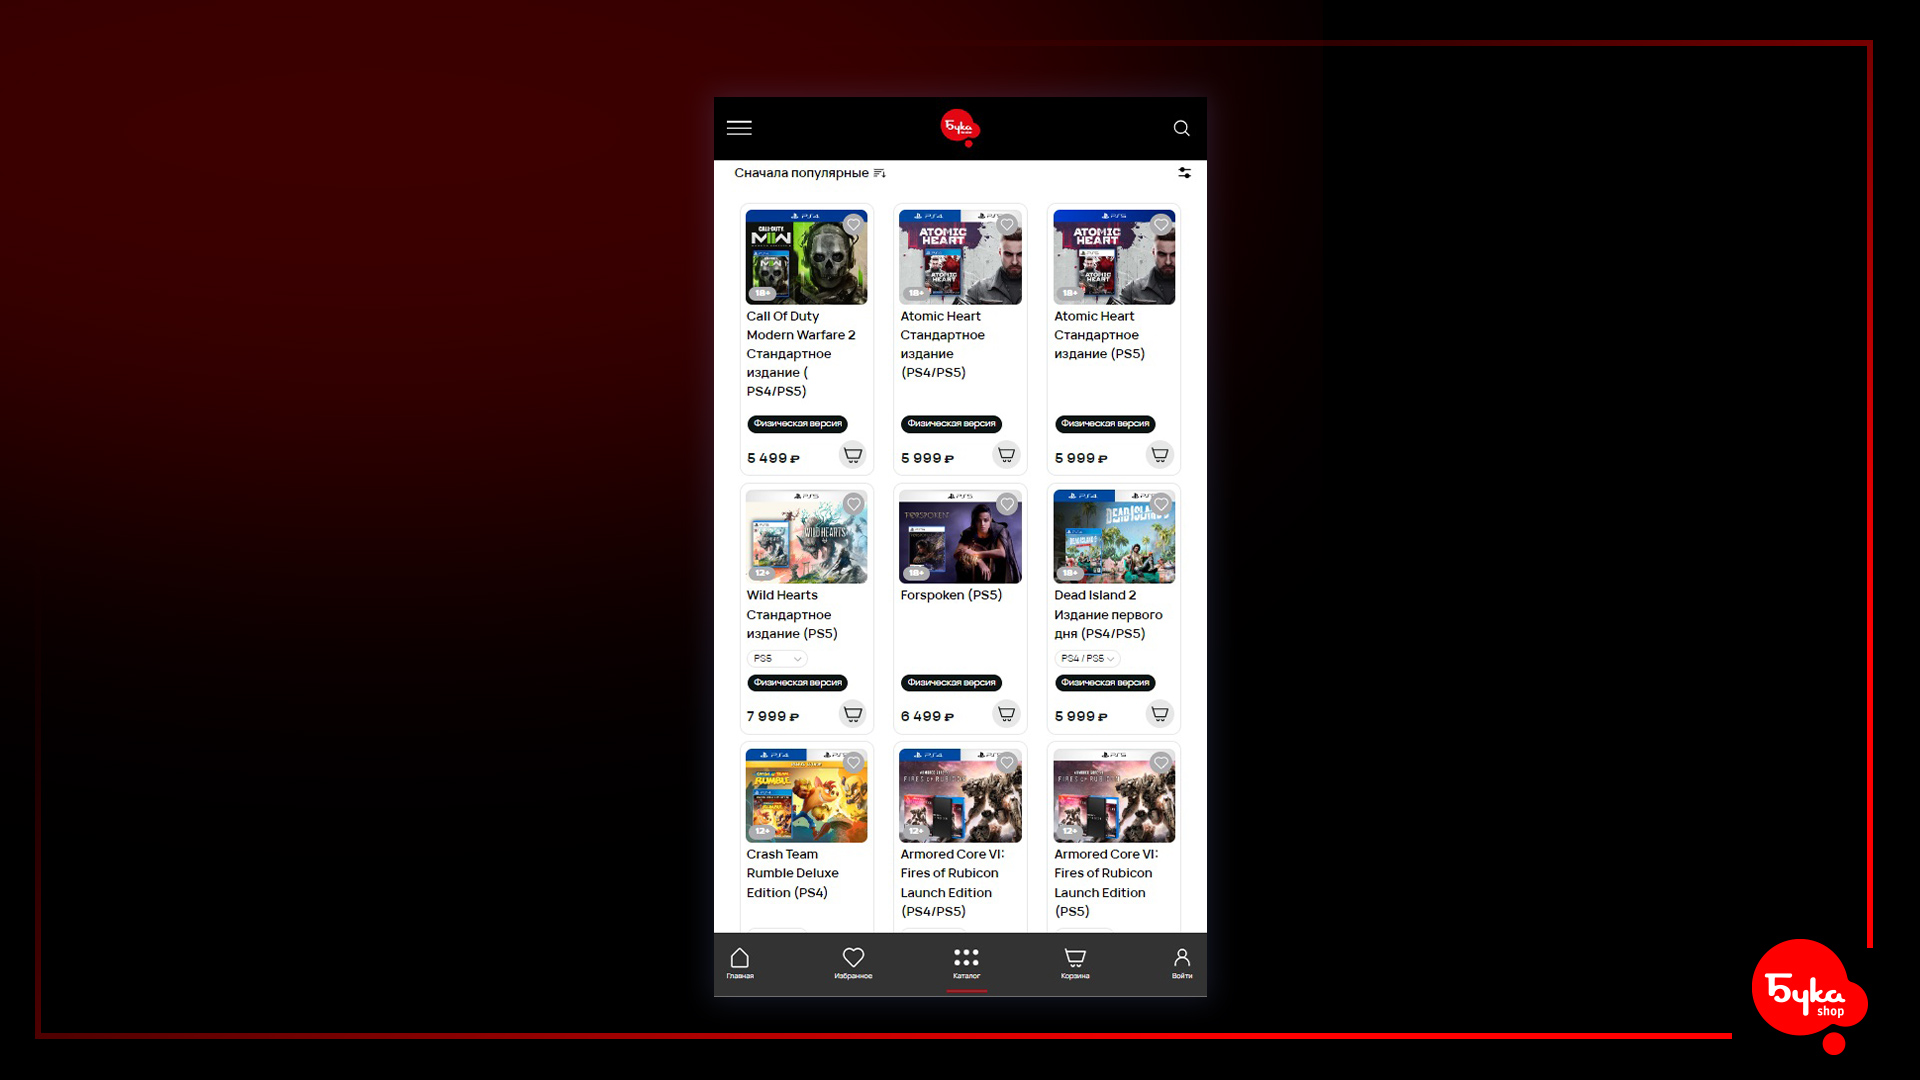The height and width of the screenshot is (1080, 1920).
Task: Open the 'Сначала популярные' sort dropdown
Action: coord(810,173)
